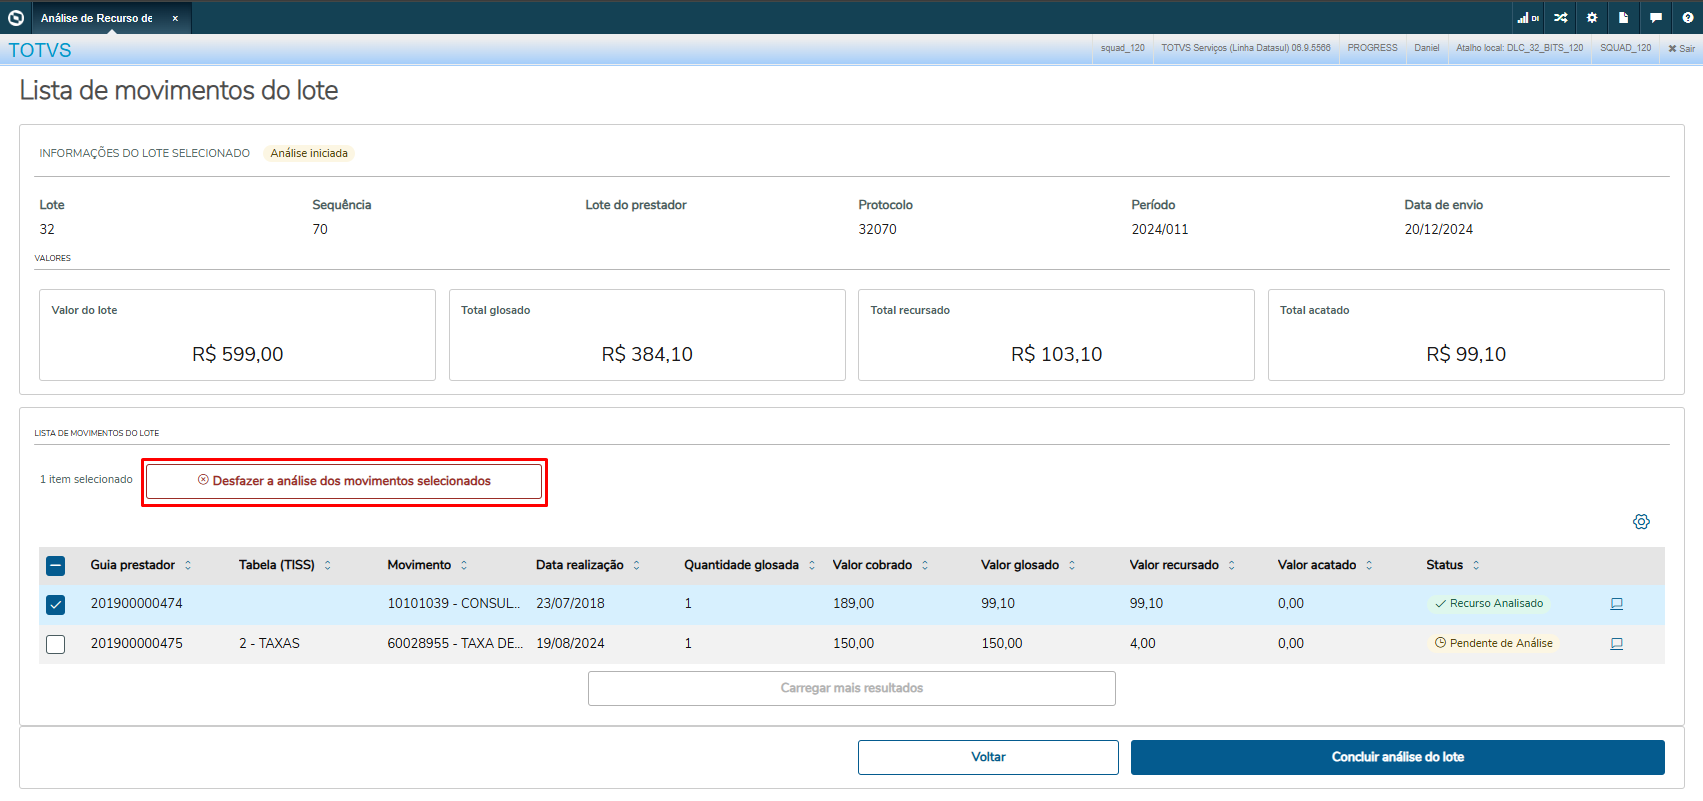Sort by Data realização column arrows
This screenshot has height=801, width=1703.
636,566
